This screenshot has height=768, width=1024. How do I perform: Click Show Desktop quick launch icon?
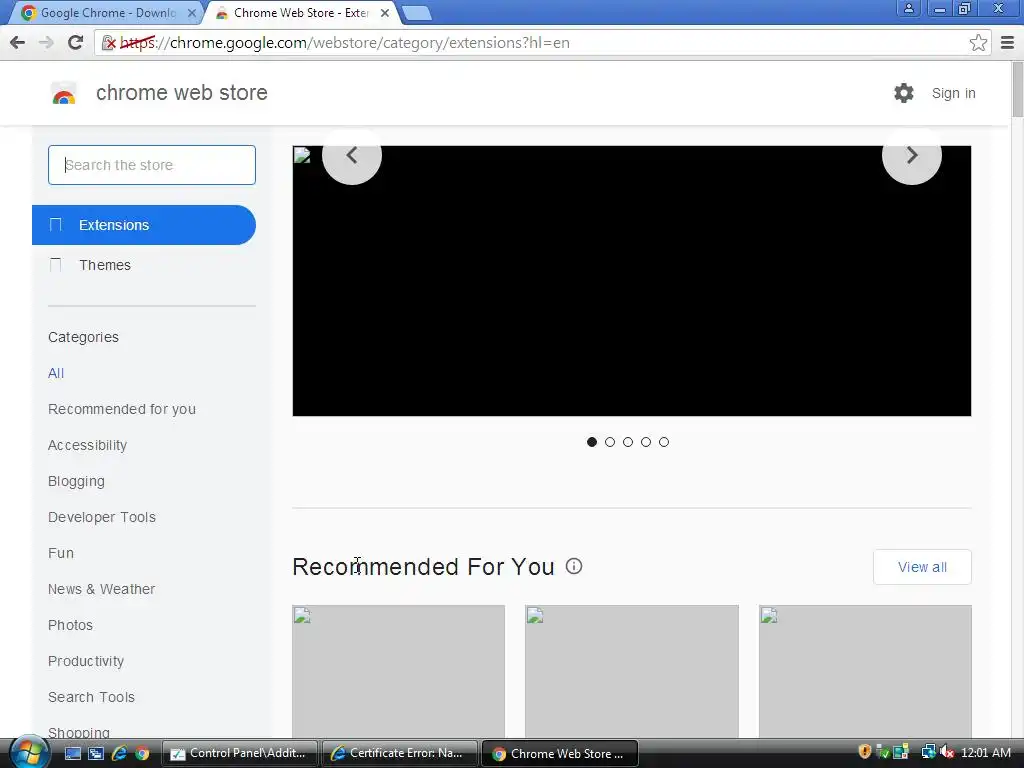pos(72,754)
